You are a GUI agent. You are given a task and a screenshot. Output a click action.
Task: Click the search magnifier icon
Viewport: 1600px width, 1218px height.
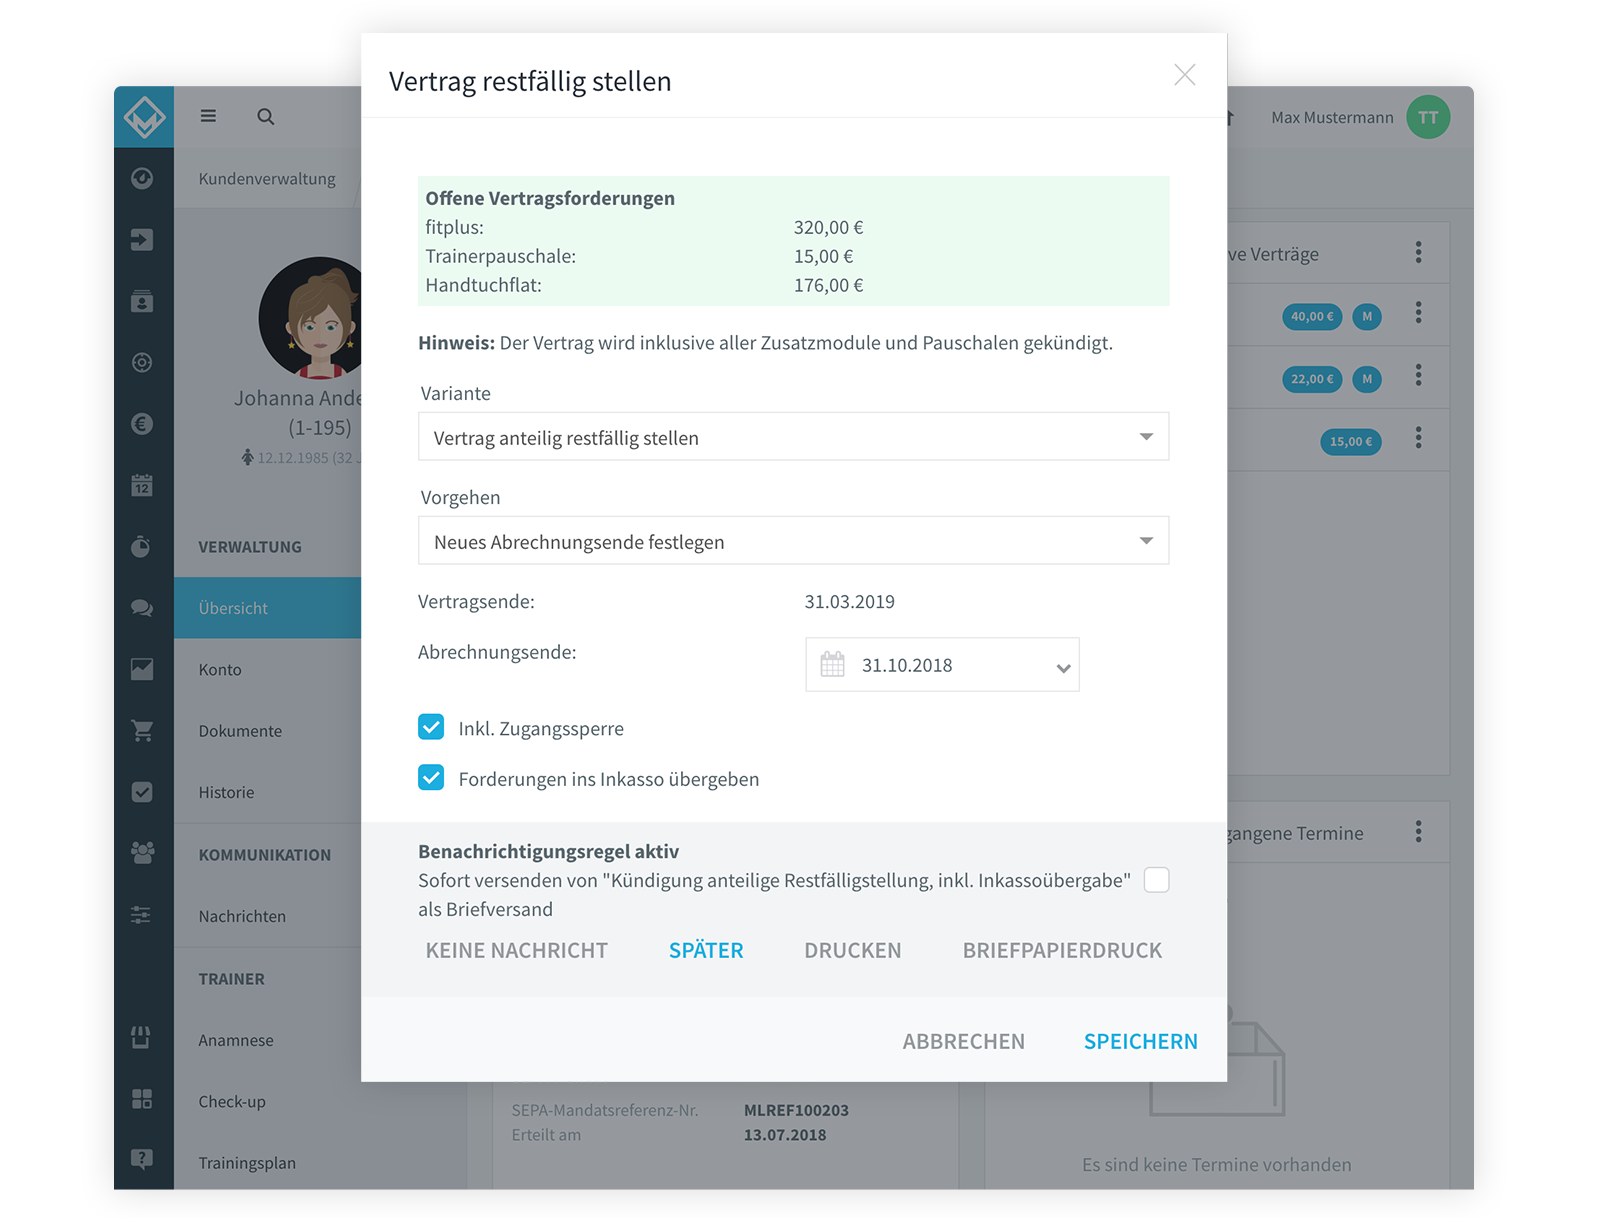click(x=265, y=117)
